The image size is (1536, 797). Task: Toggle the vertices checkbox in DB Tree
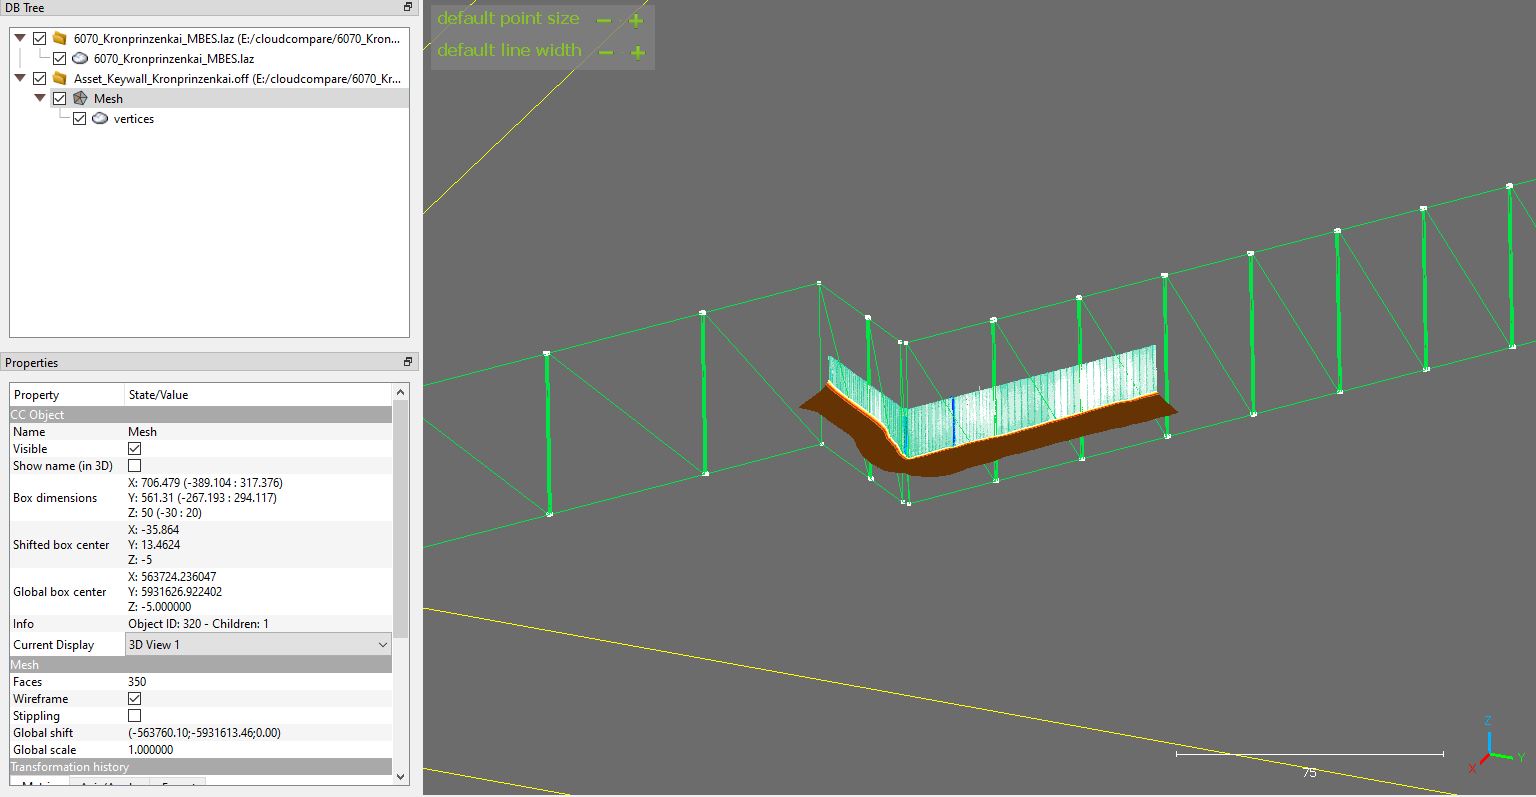pyautogui.click(x=79, y=118)
